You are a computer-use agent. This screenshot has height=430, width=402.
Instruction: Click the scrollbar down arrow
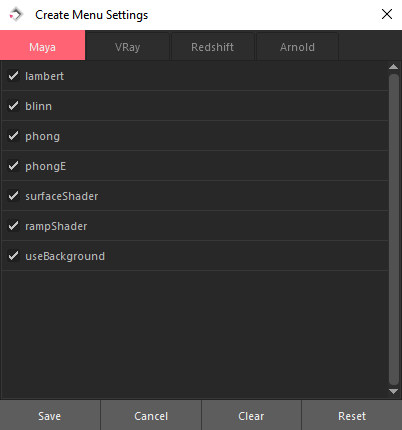[x=394, y=391]
